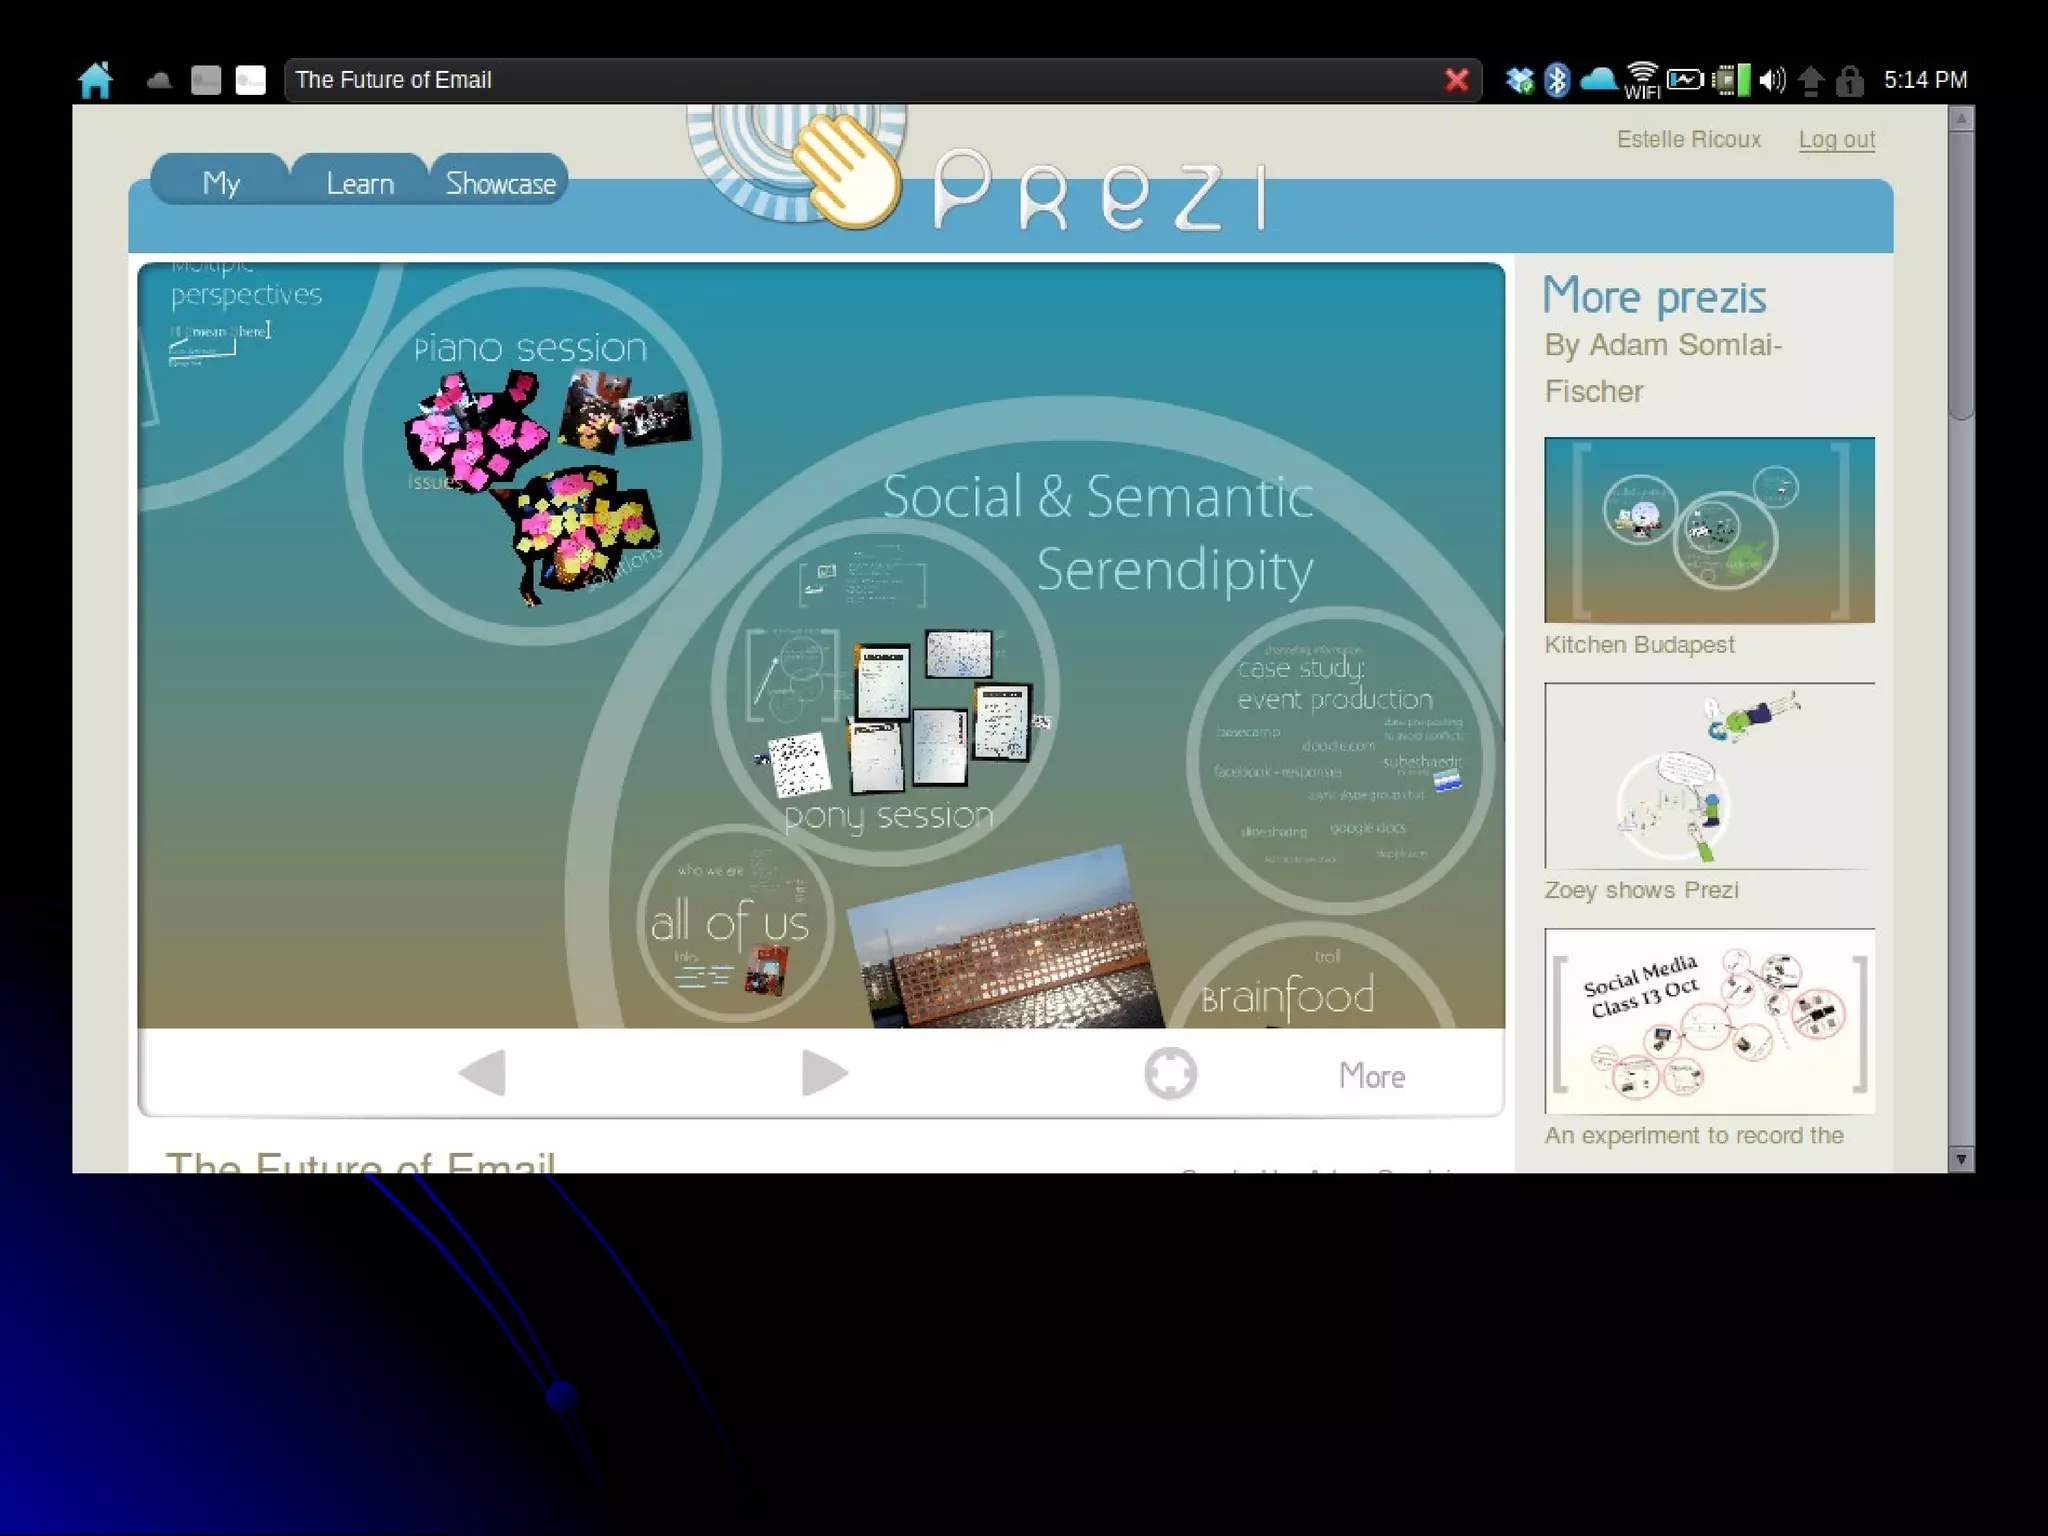Image resolution: width=2048 pixels, height=1536 pixels.
Task: Click the Log out link
Action: click(x=1836, y=139)
